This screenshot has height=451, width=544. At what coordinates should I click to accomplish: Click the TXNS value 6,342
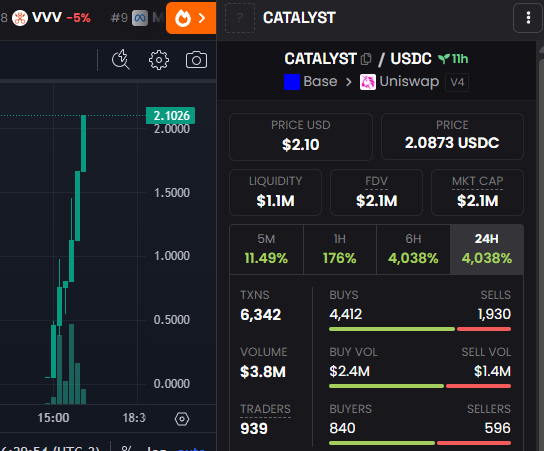[261, 315]
